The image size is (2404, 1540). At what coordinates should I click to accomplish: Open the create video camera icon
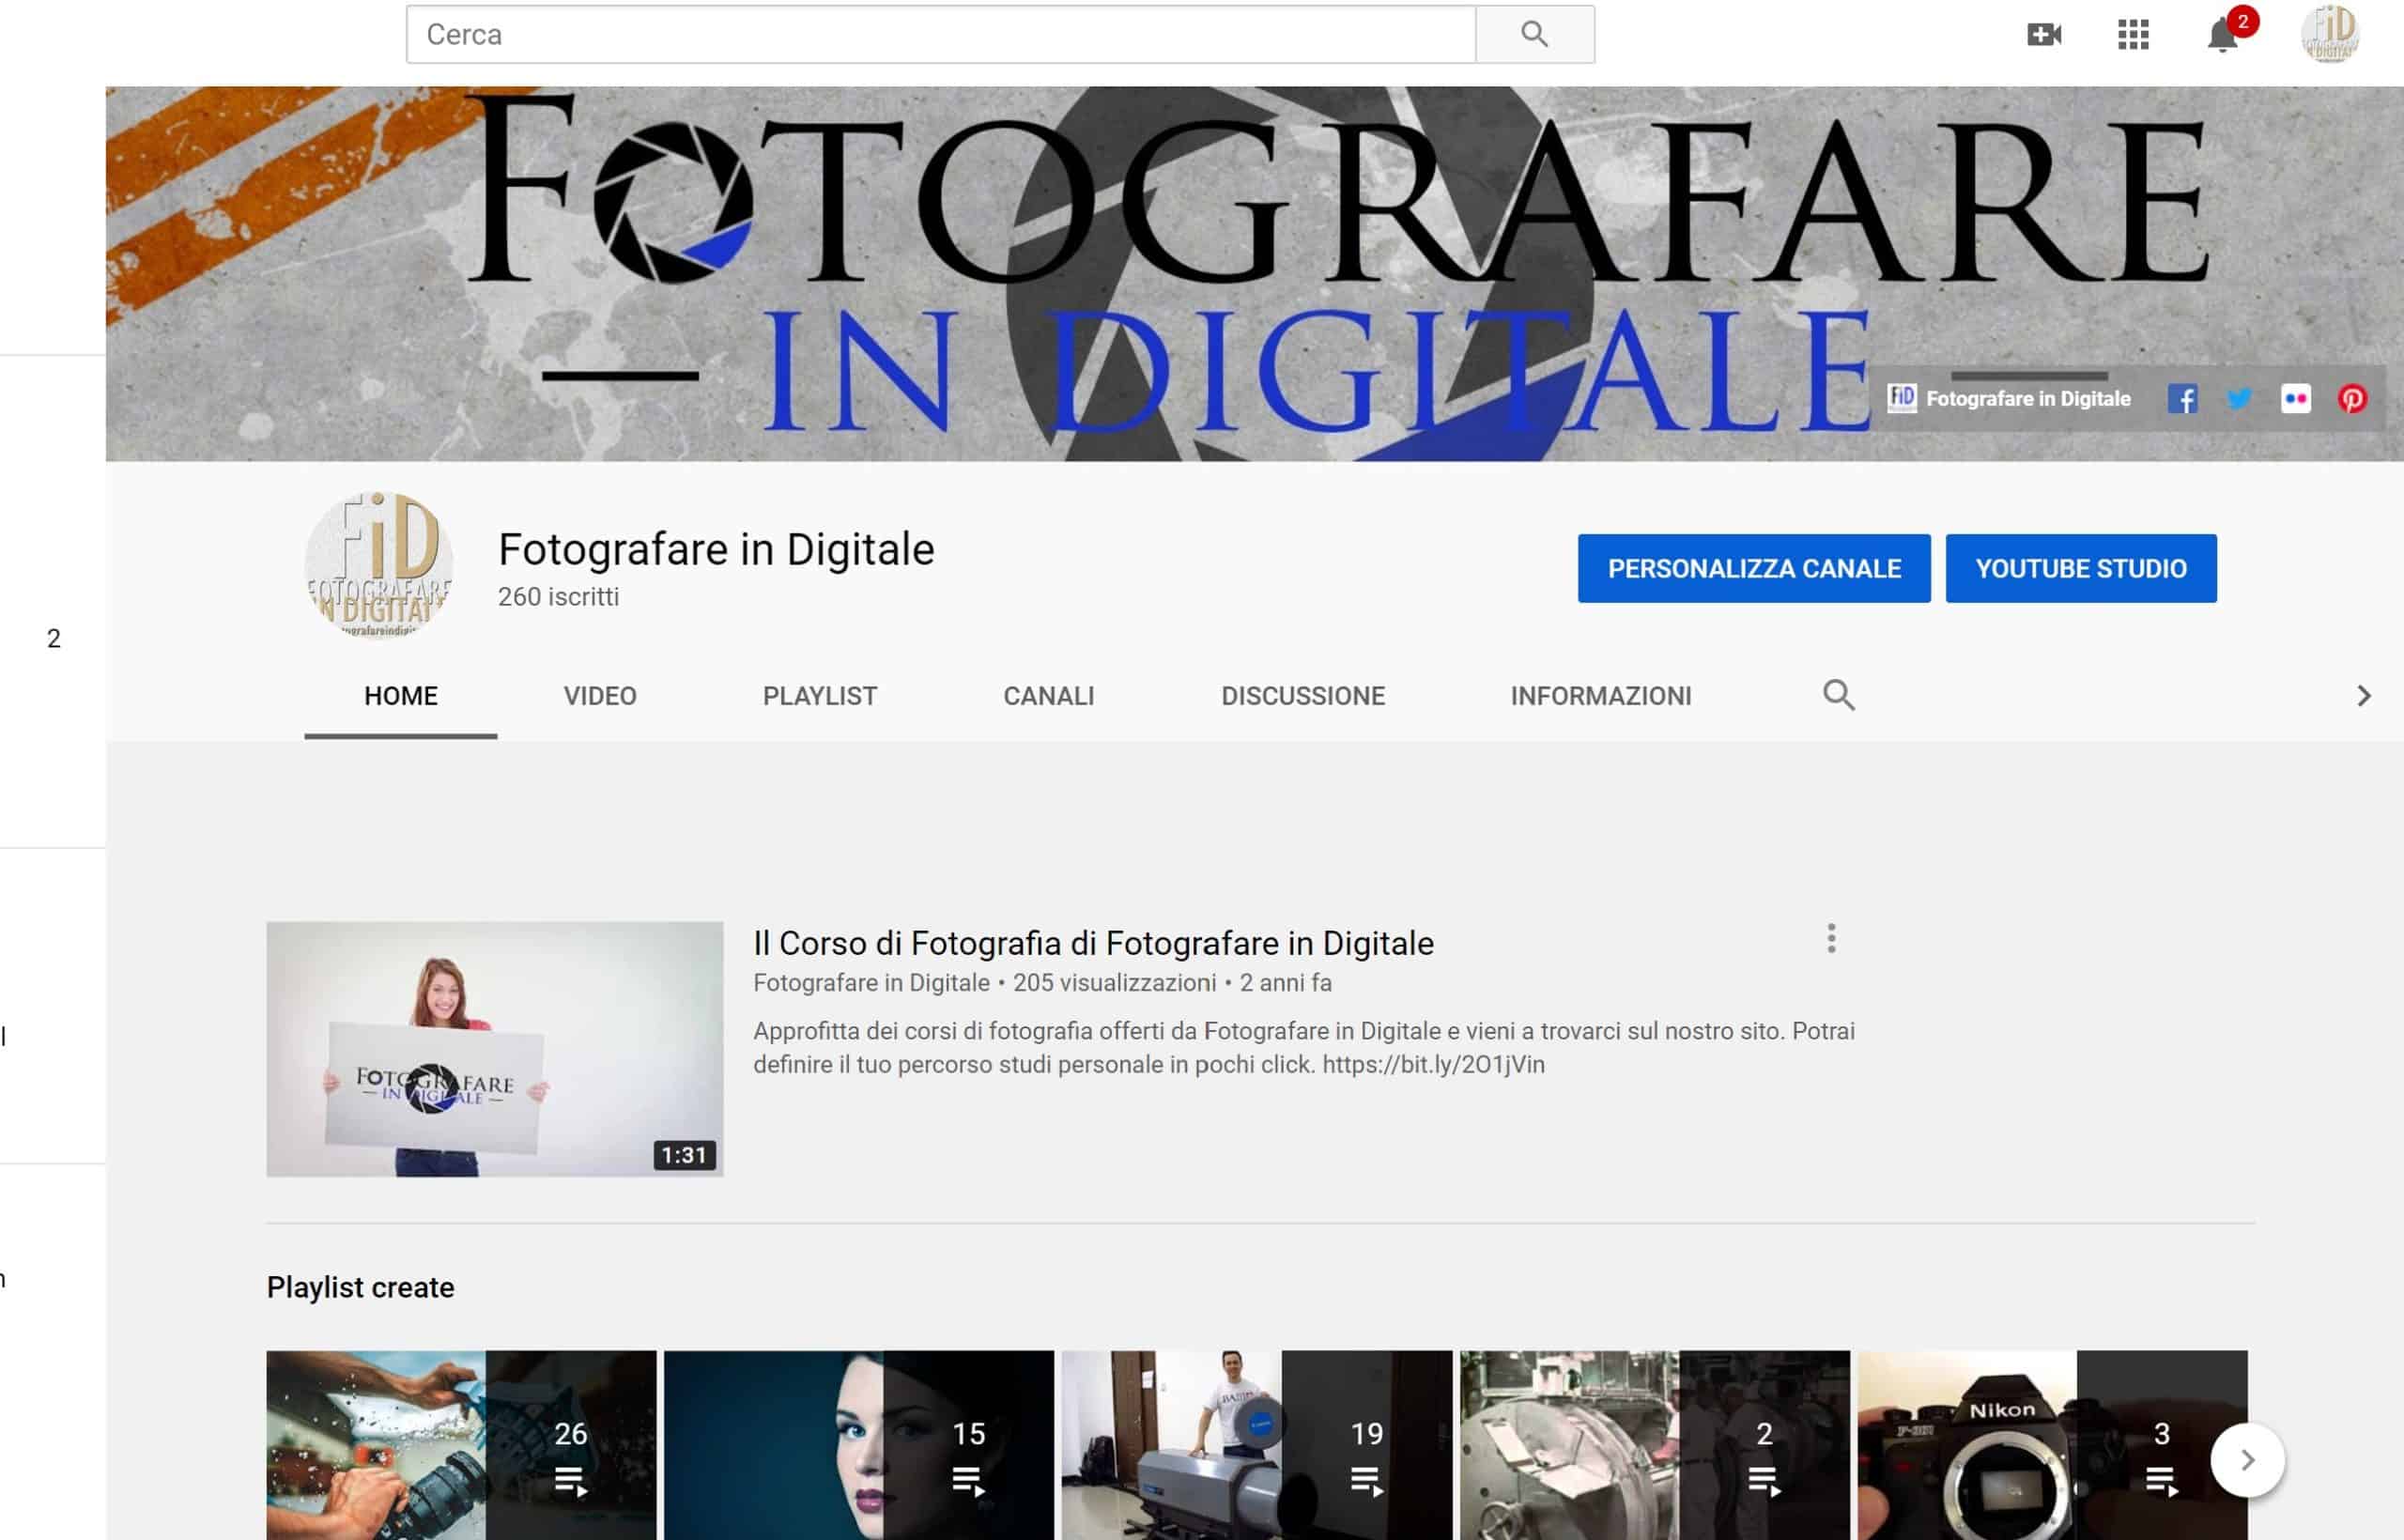pos(2044,35)
